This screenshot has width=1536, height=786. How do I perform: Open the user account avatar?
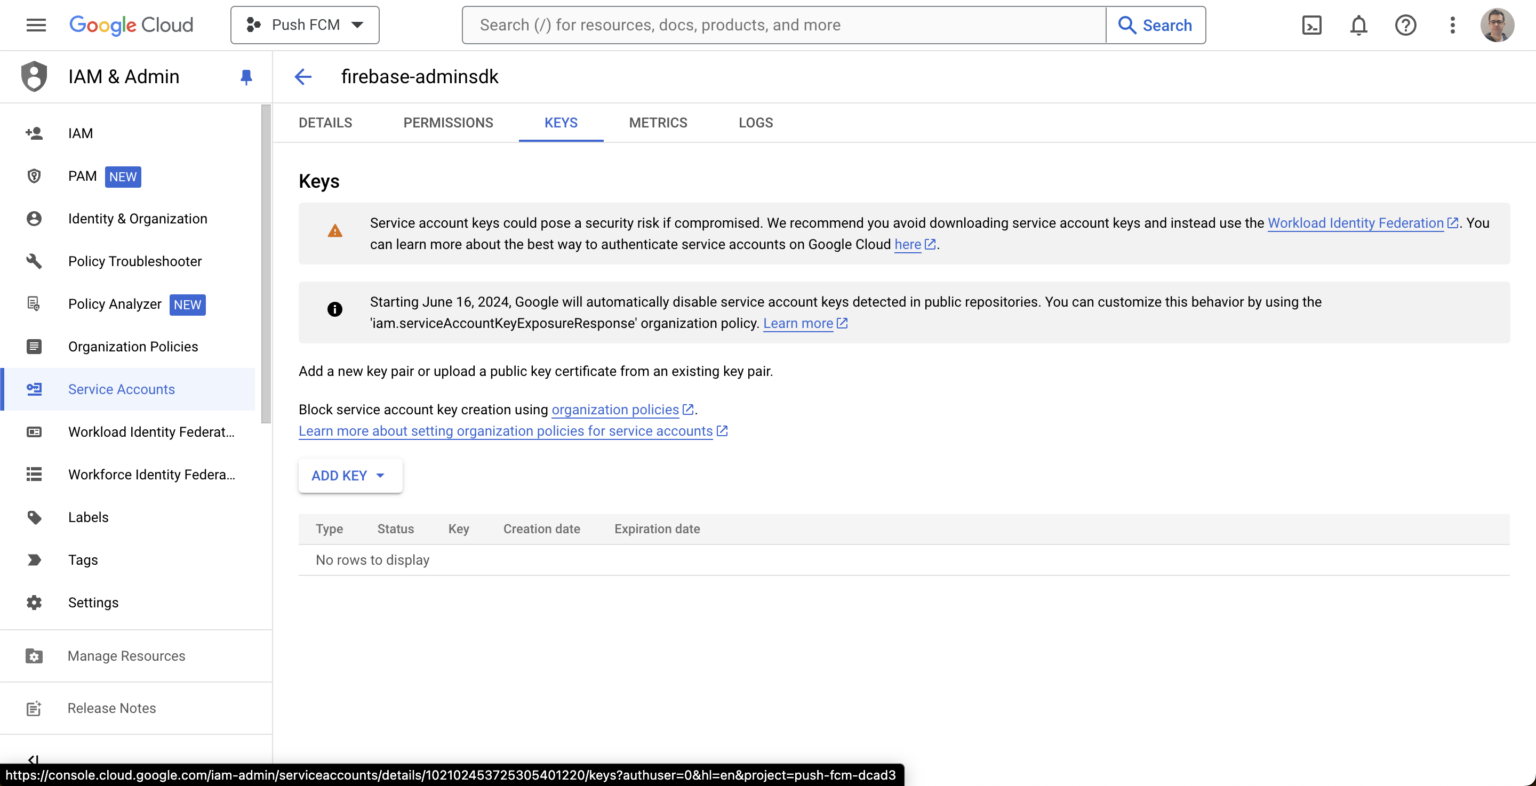(1496, 25)
